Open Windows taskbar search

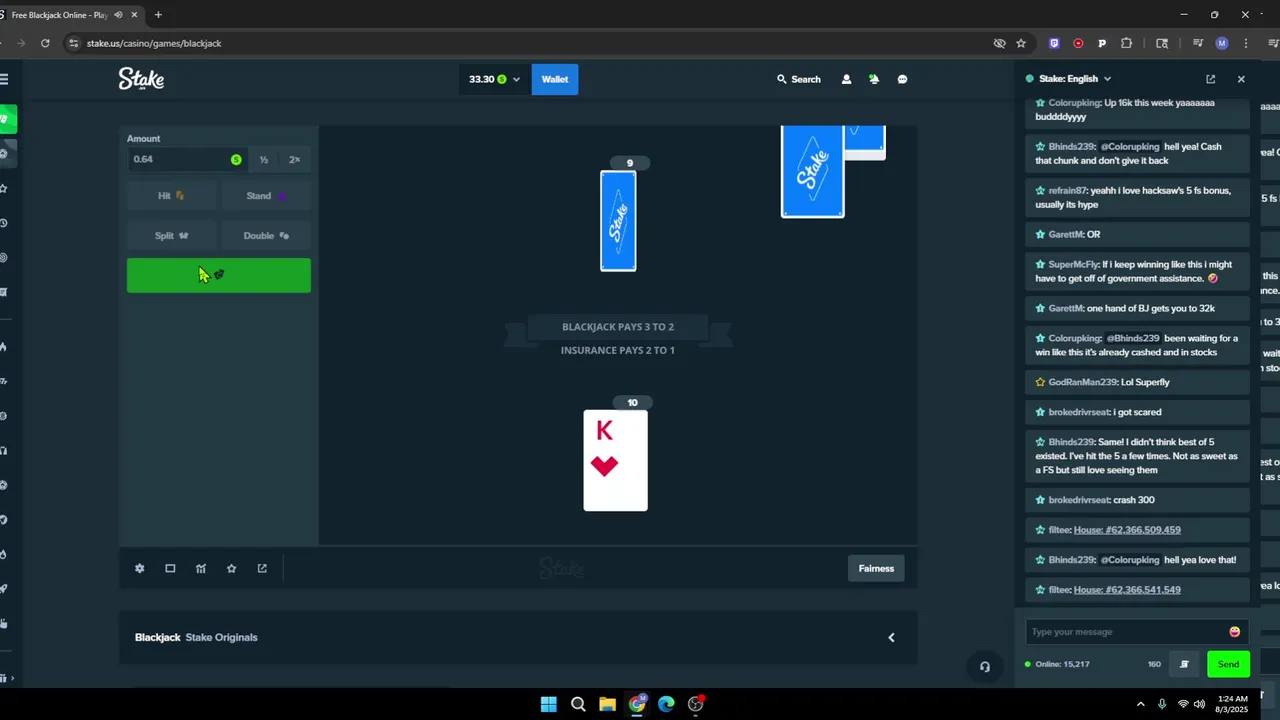[x=578, y=704]
